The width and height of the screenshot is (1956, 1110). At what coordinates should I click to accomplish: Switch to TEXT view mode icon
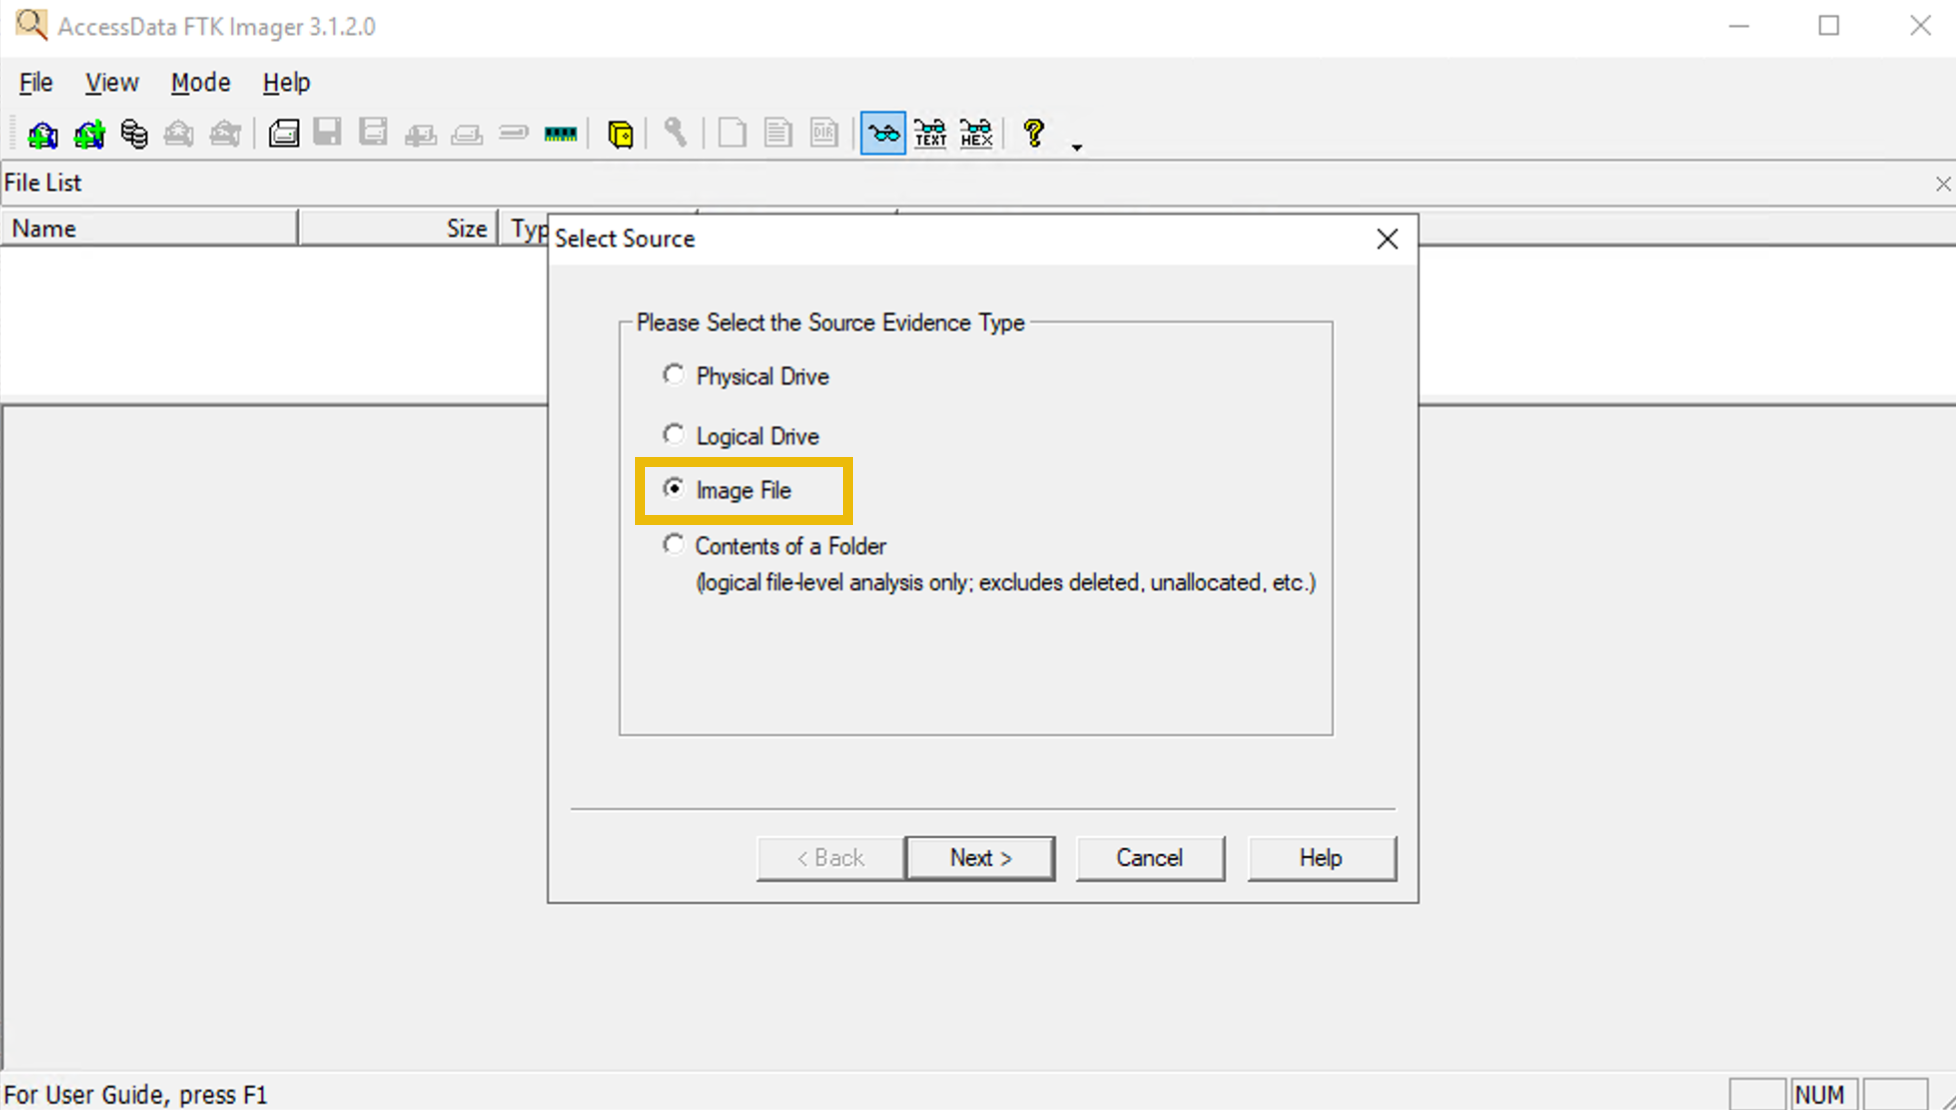[930, 133]
